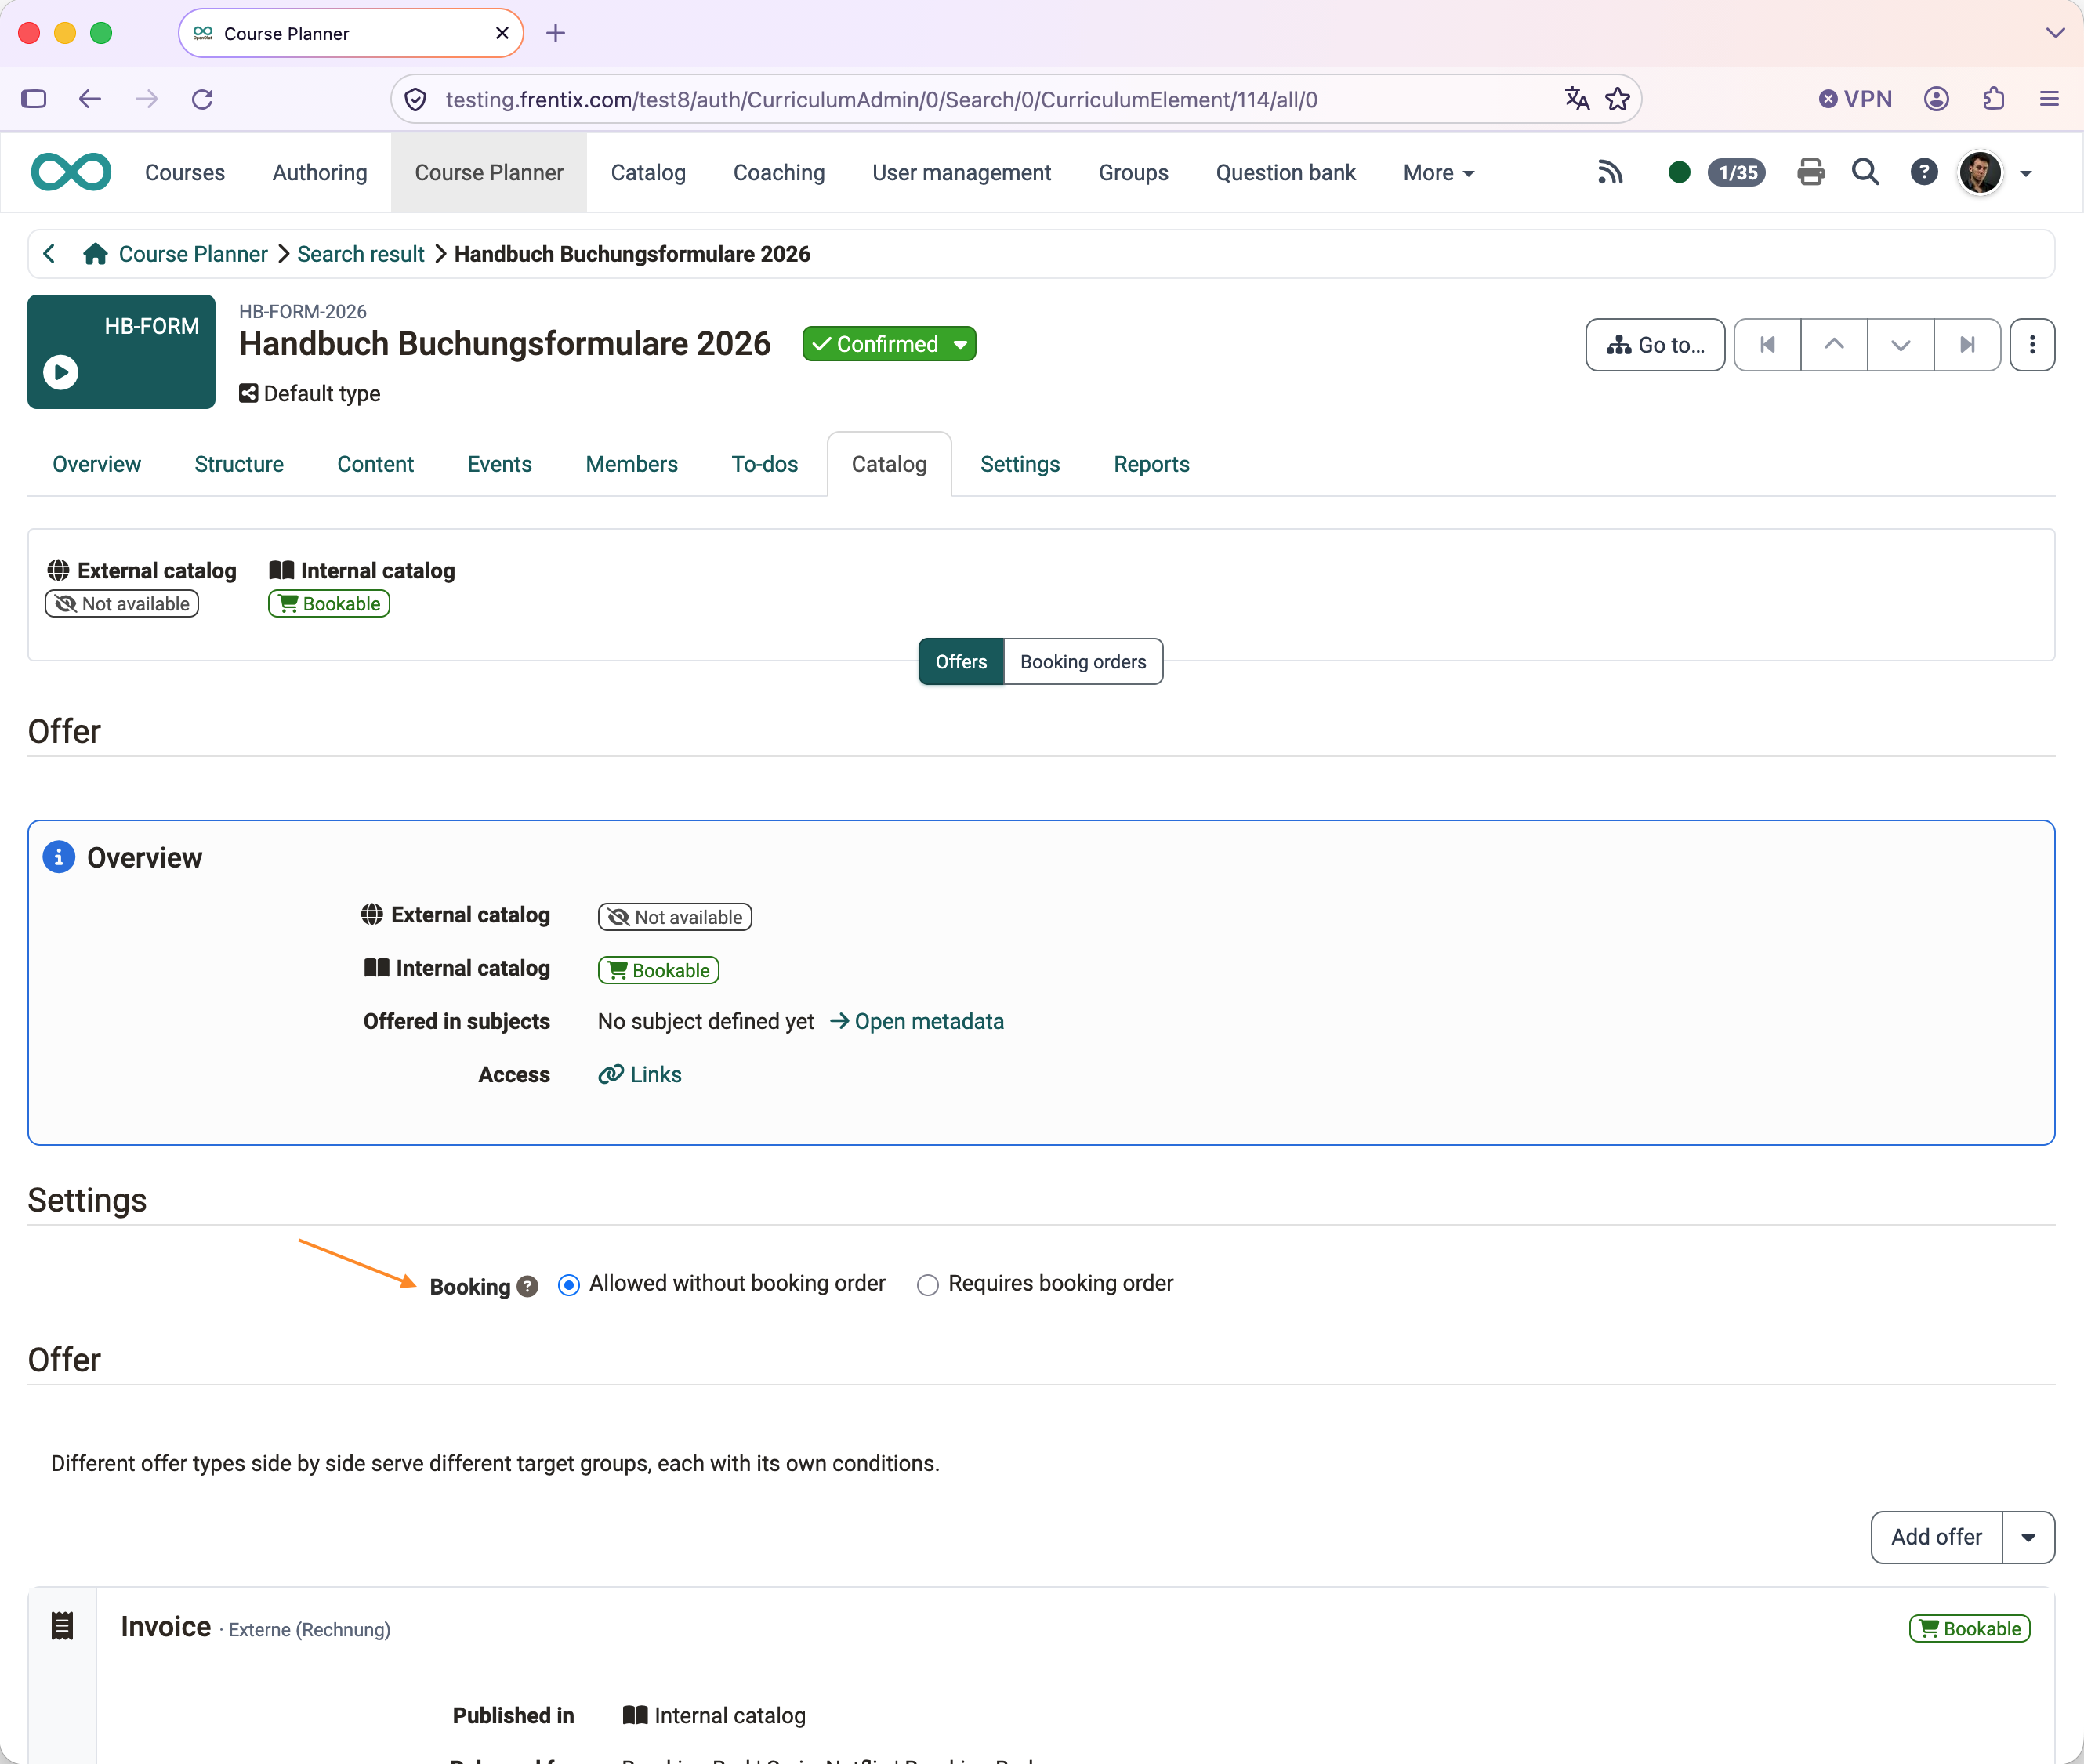Open the help question mark icon
The height and width of the screenshot is (1764, 2084).
[x=1923, y=173]
